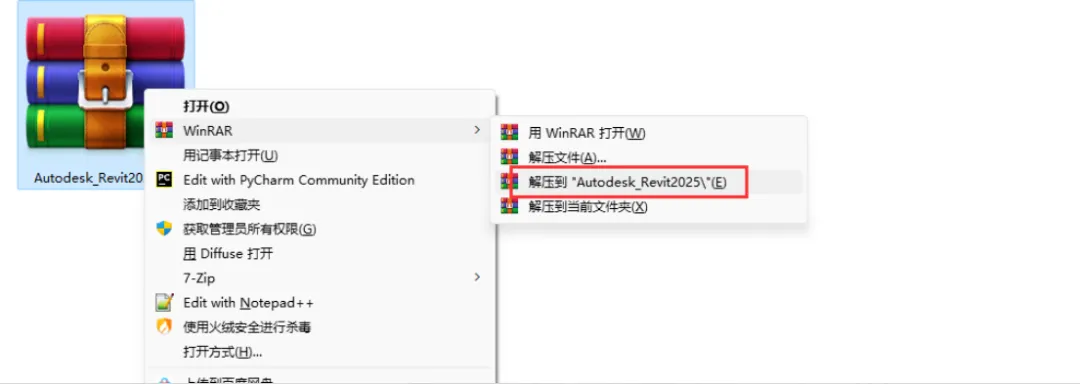Image resolution: width=1080 pixels, height=384 pixels.
Task: Click the icon beside 解压到当前文件夹
Action: [509, 206]
